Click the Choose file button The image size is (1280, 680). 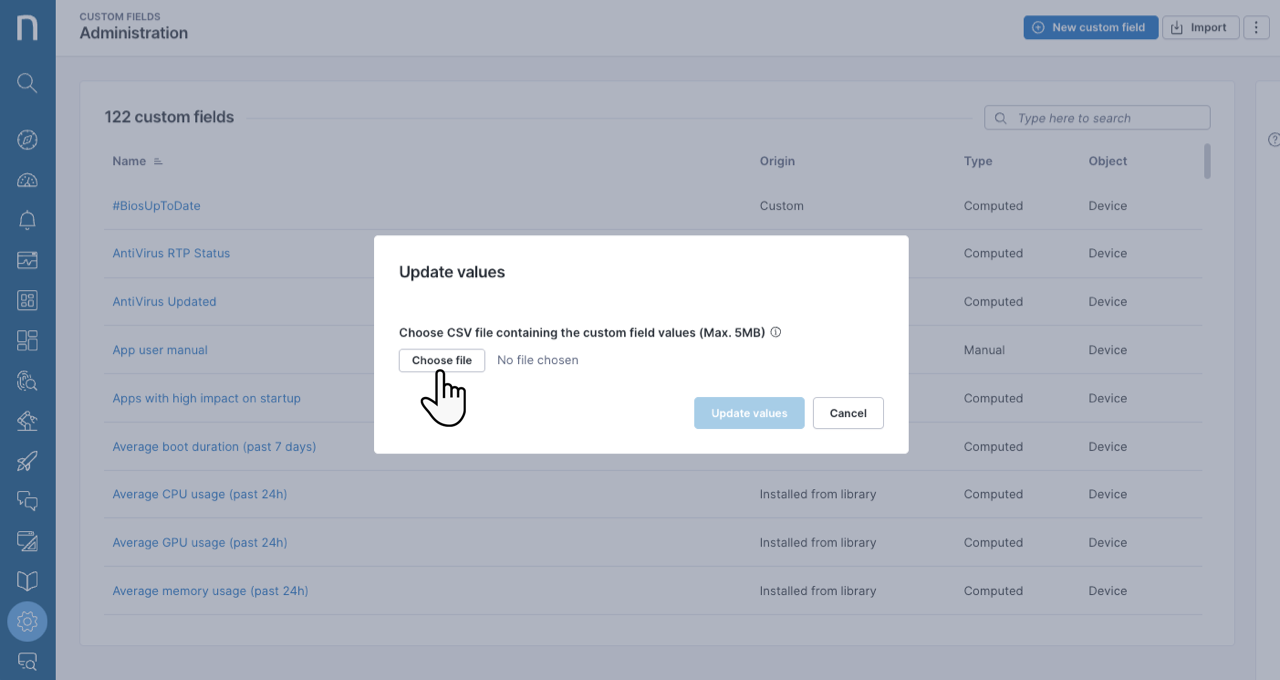pyautogui.click(x=441, y=360)
